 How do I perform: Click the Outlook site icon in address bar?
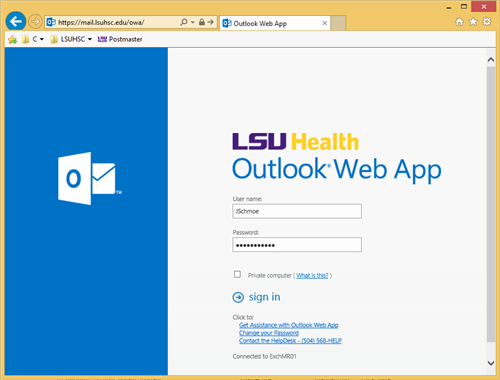(51, 22)
